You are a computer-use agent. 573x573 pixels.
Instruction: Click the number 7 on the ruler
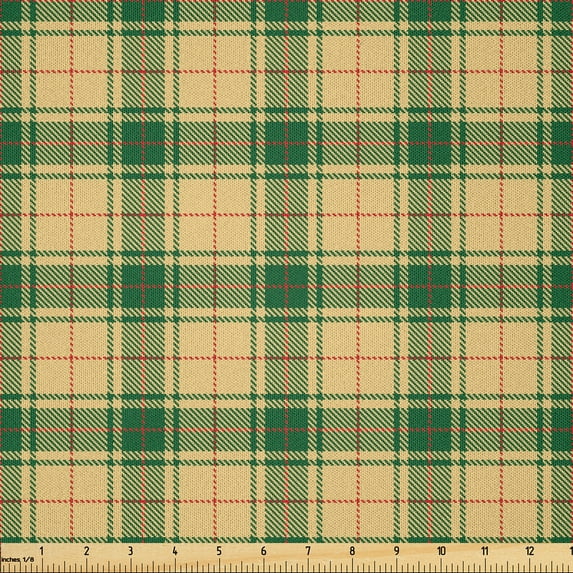(308, 551)
